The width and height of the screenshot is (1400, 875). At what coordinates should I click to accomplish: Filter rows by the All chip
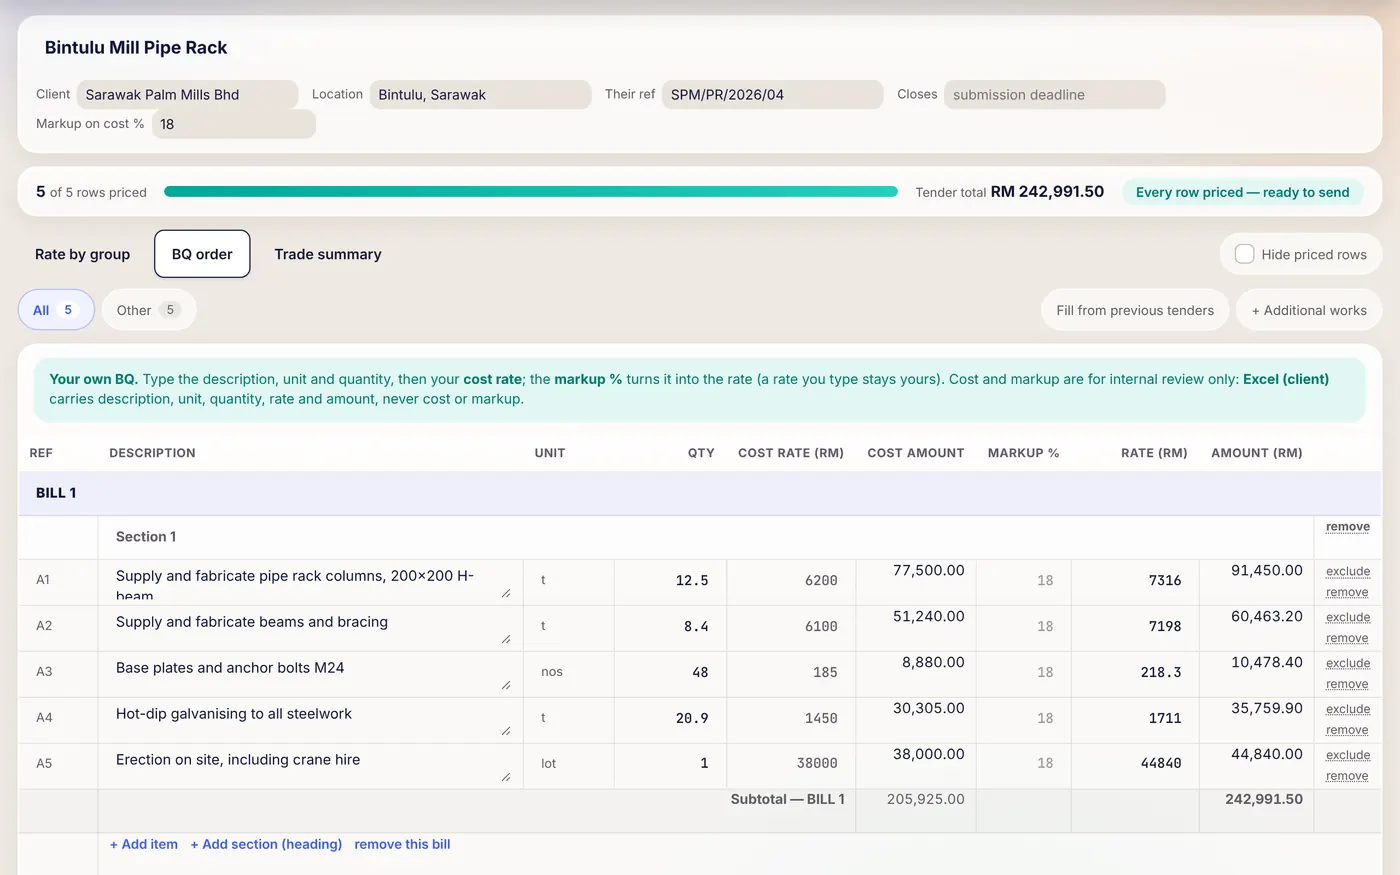[x=56, y=310]
